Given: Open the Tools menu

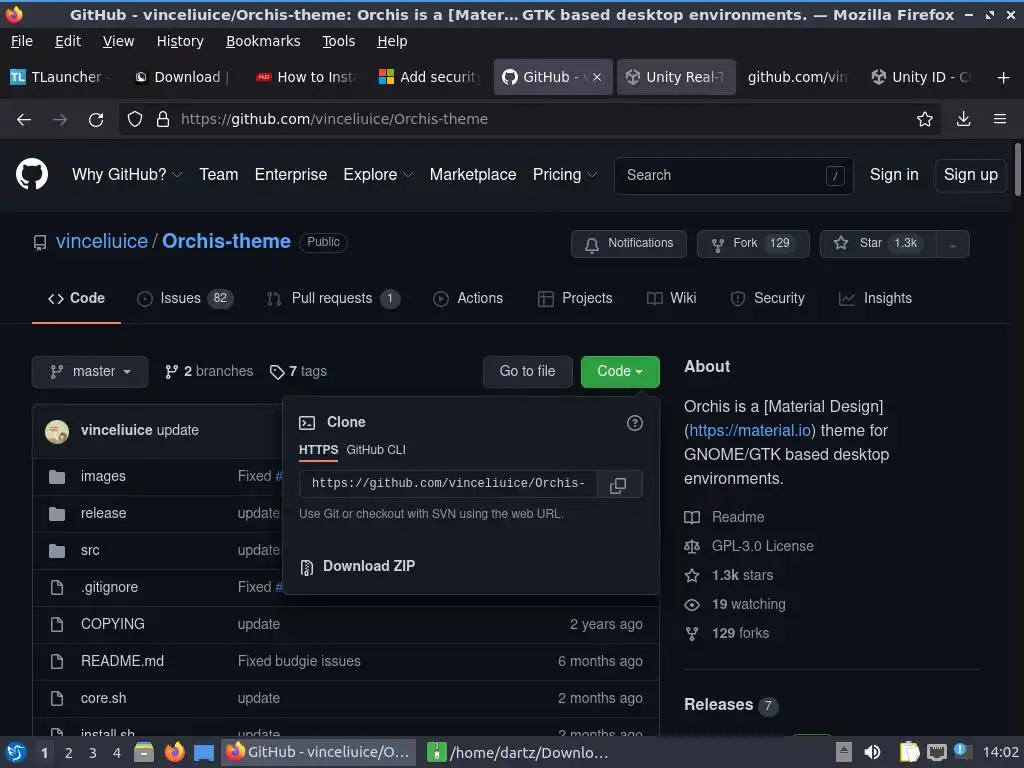Looking at the screenshot, I should [x=338, y=41].
